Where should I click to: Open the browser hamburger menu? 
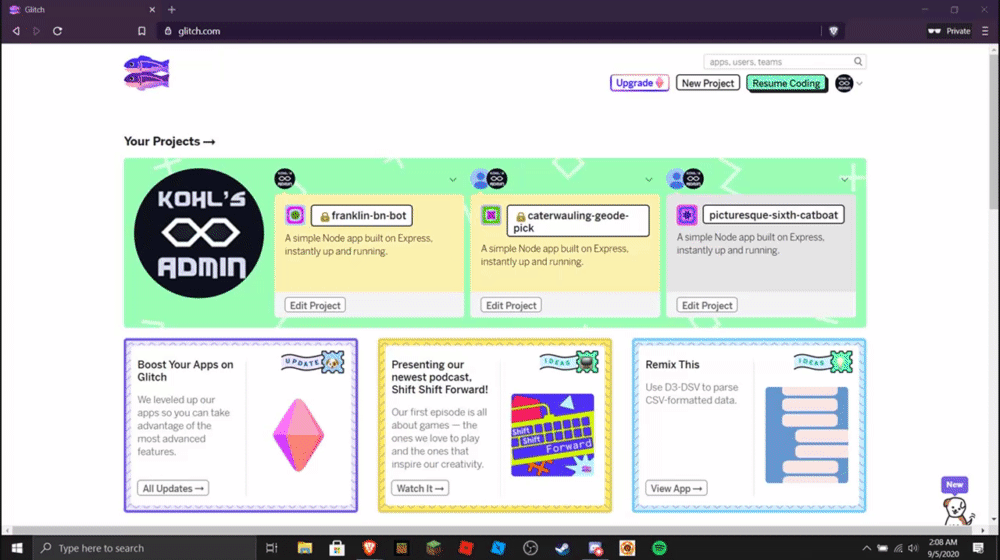[985, 31]
